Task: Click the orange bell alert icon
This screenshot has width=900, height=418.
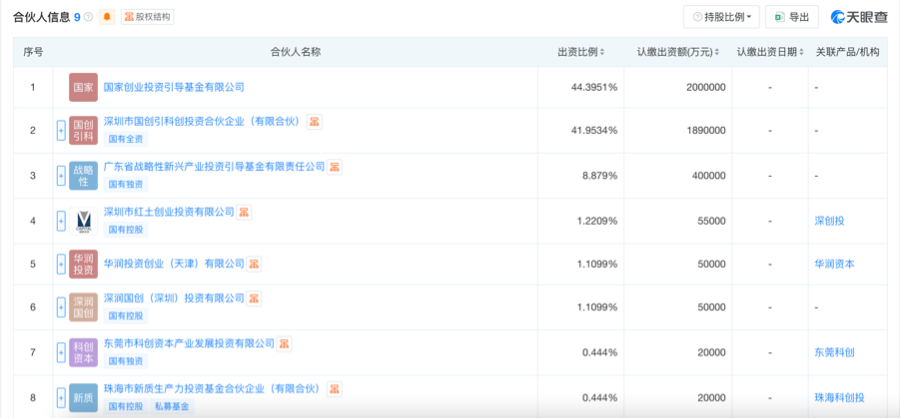Action: [107, 17]
